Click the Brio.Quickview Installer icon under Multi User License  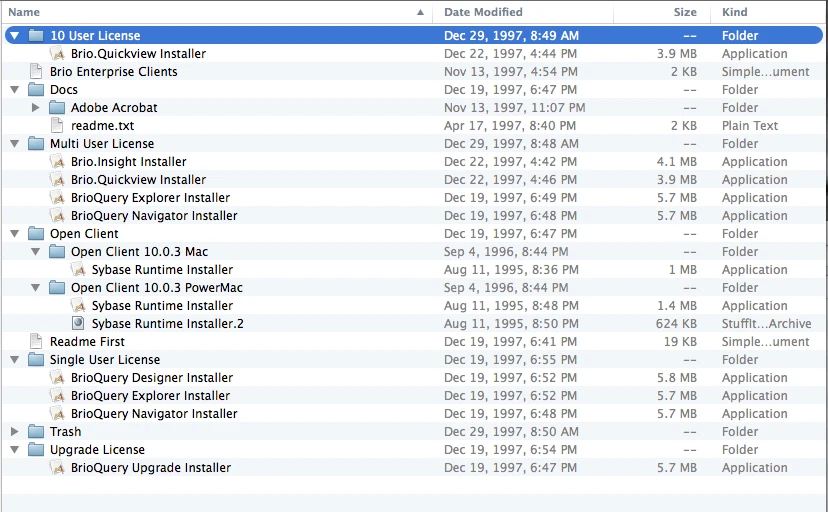pyautogui.click(x=57, y=179)
